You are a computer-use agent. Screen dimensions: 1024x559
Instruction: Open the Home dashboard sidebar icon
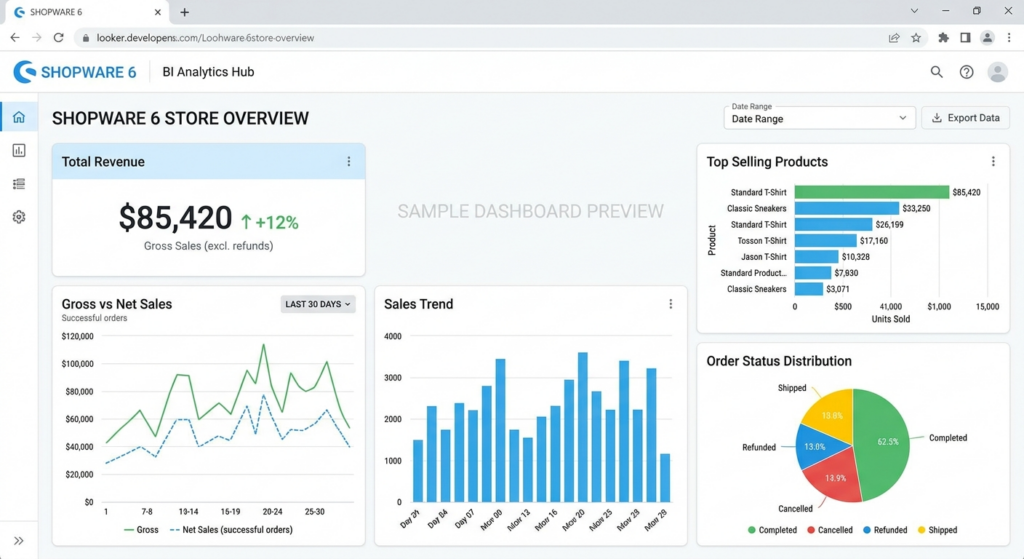click(19, 118)
